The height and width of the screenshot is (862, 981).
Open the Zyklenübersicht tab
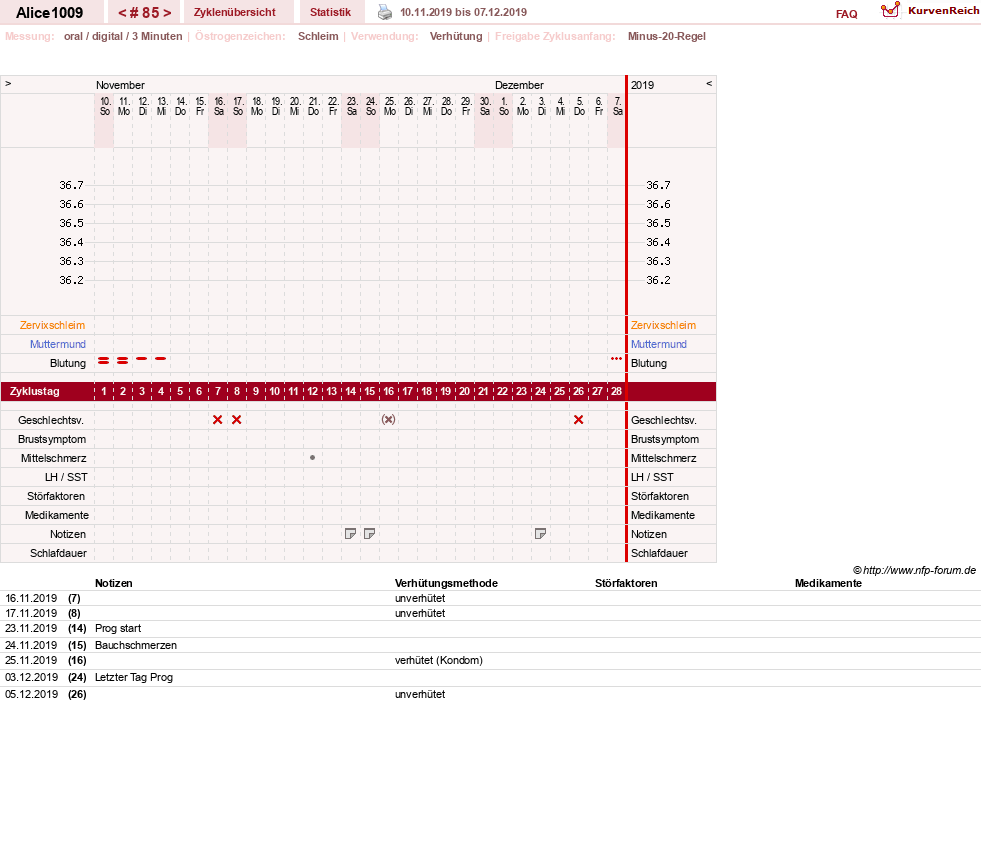(x=235, y=12)
